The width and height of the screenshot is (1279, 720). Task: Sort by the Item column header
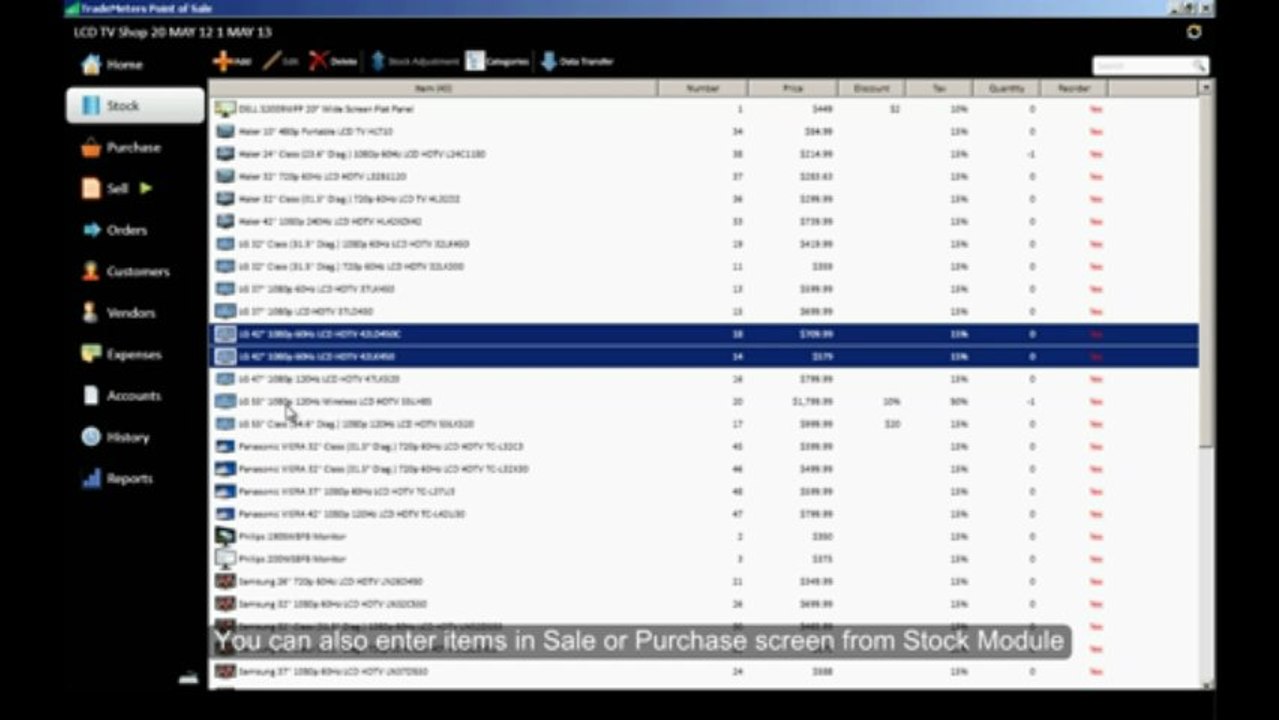click(x=433, y=89)
